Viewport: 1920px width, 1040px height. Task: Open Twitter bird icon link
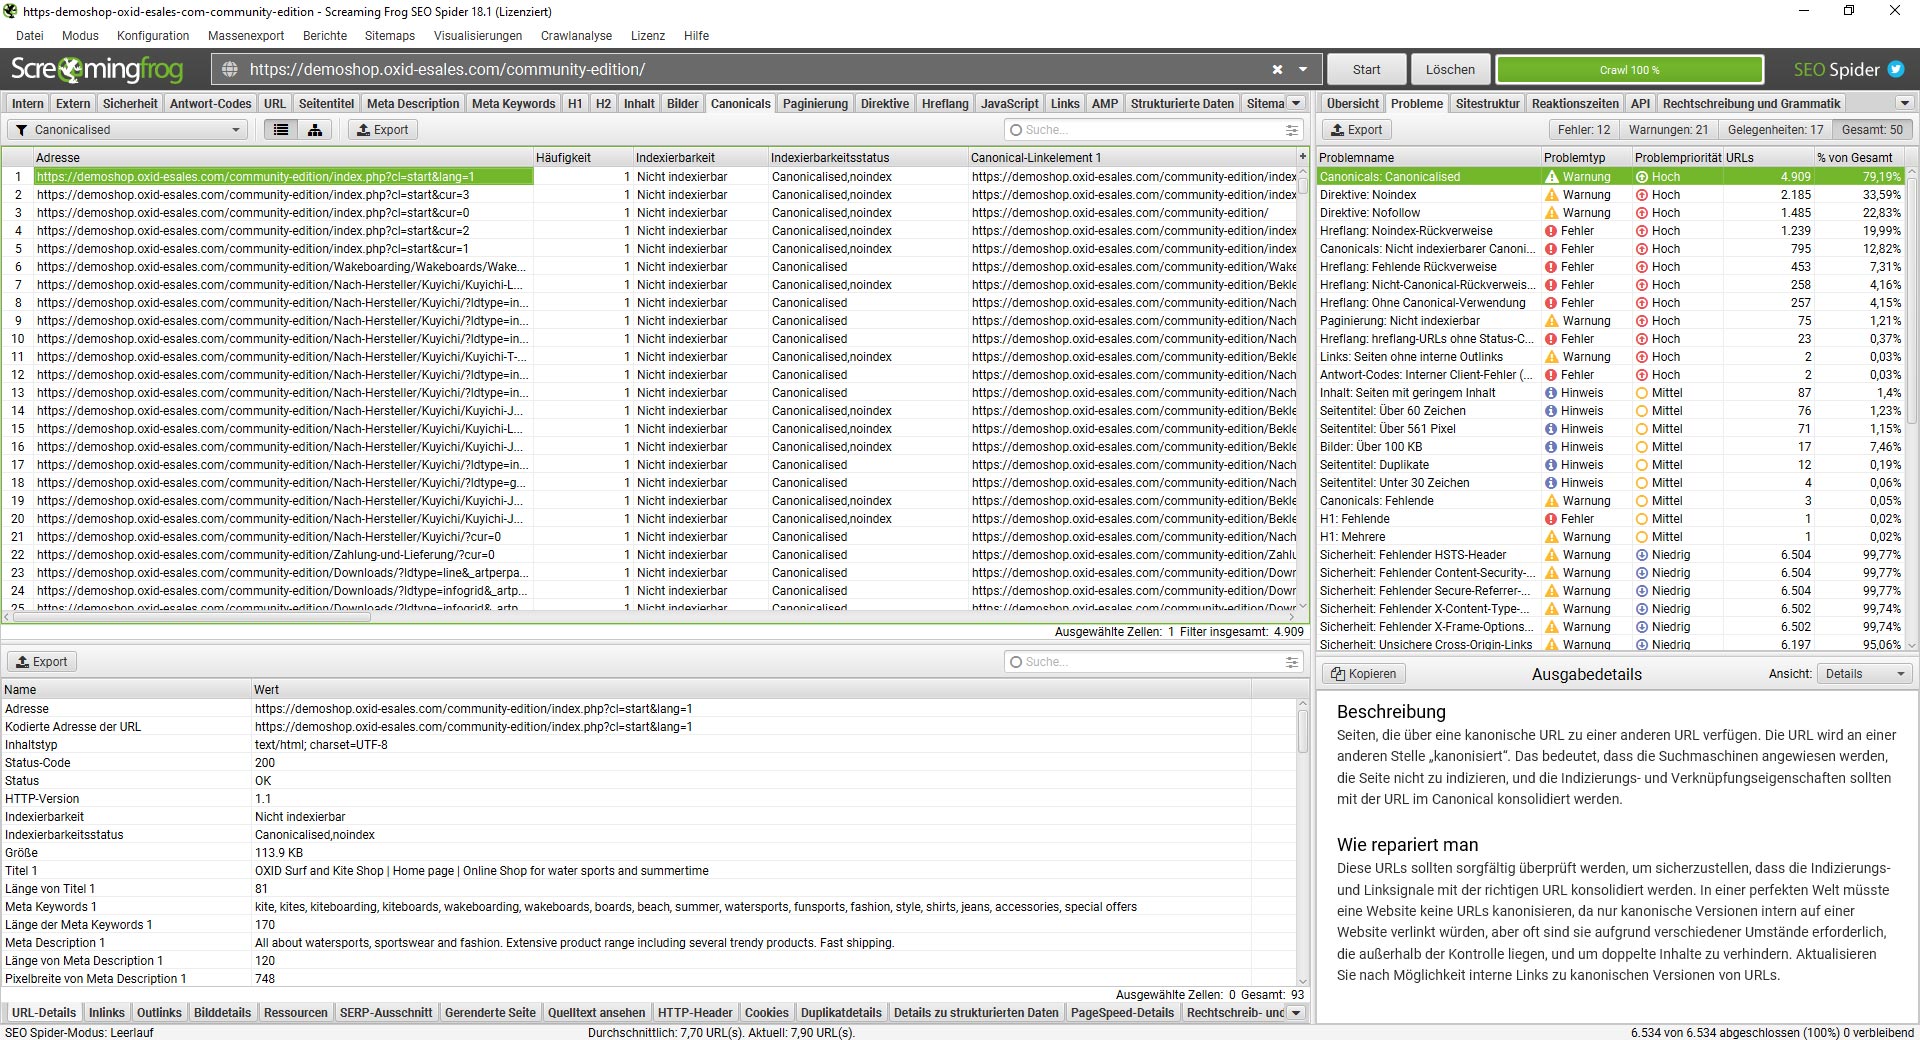[x=1895, y=70]
